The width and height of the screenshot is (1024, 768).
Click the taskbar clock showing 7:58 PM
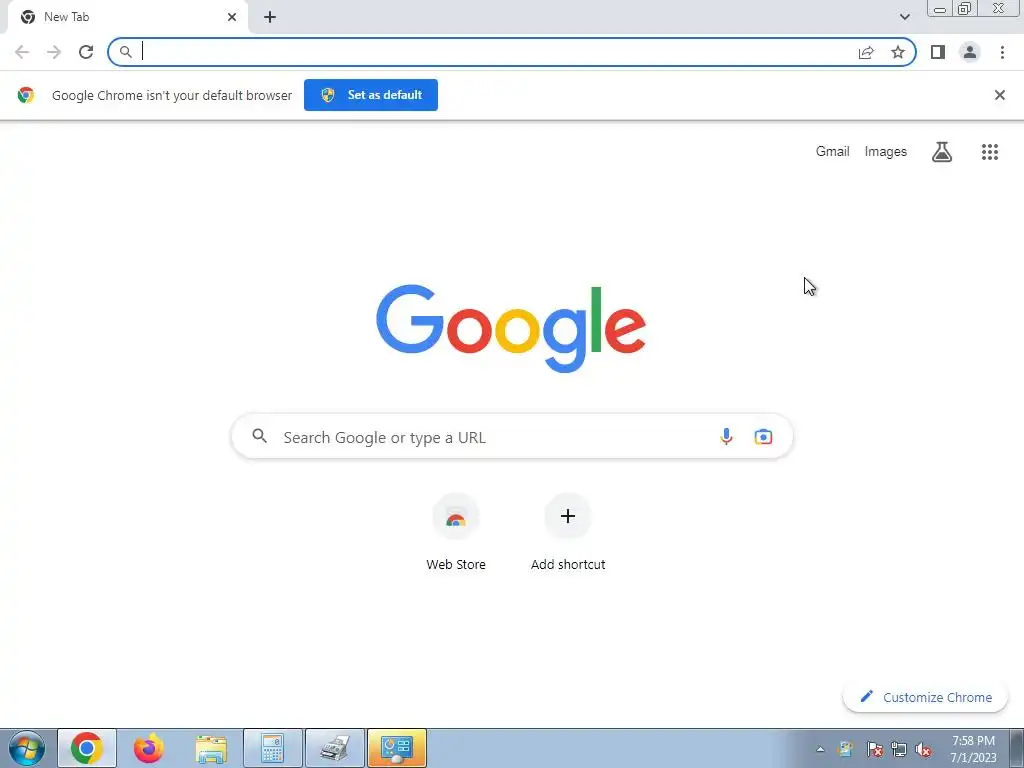point(973,749)
